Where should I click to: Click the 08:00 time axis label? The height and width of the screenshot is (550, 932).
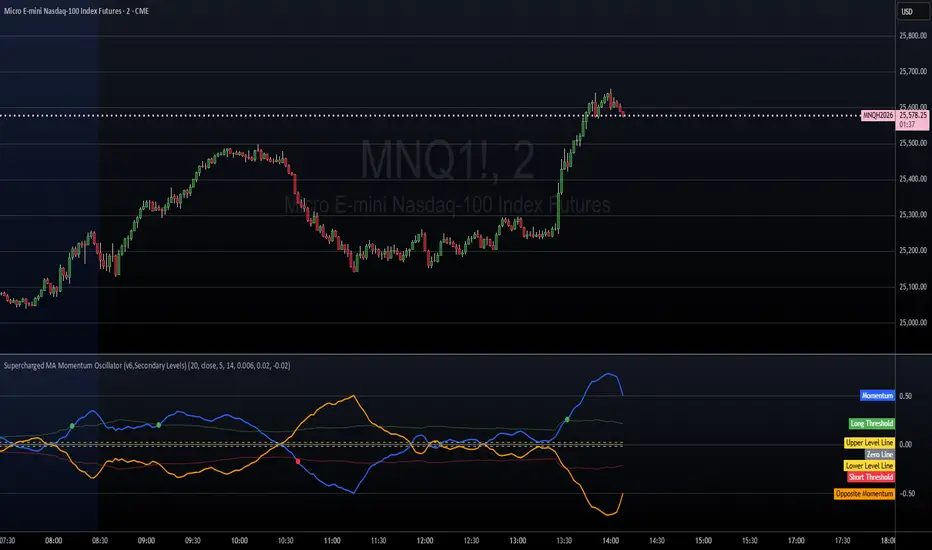[x=53, y=540]
